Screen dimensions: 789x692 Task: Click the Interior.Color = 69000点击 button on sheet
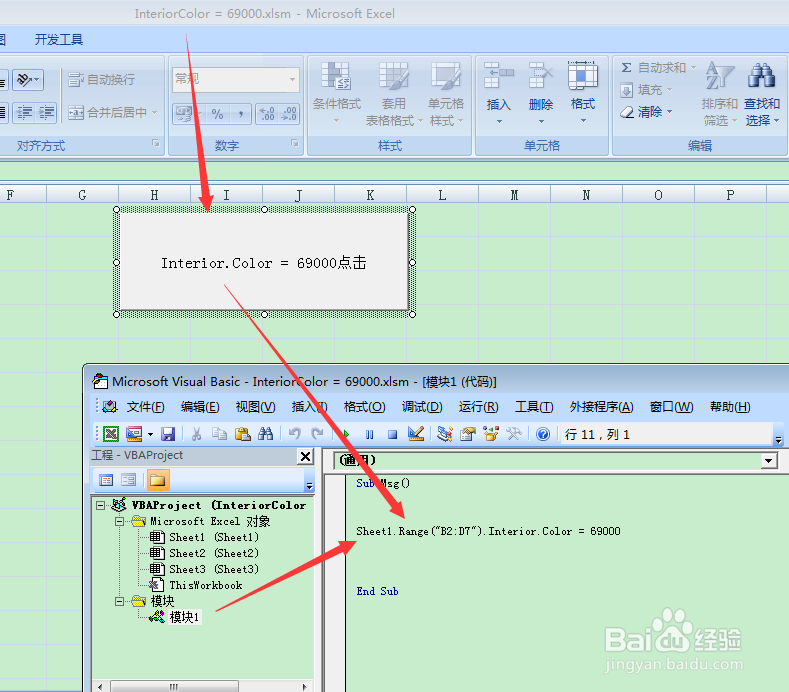pos(264,262)
